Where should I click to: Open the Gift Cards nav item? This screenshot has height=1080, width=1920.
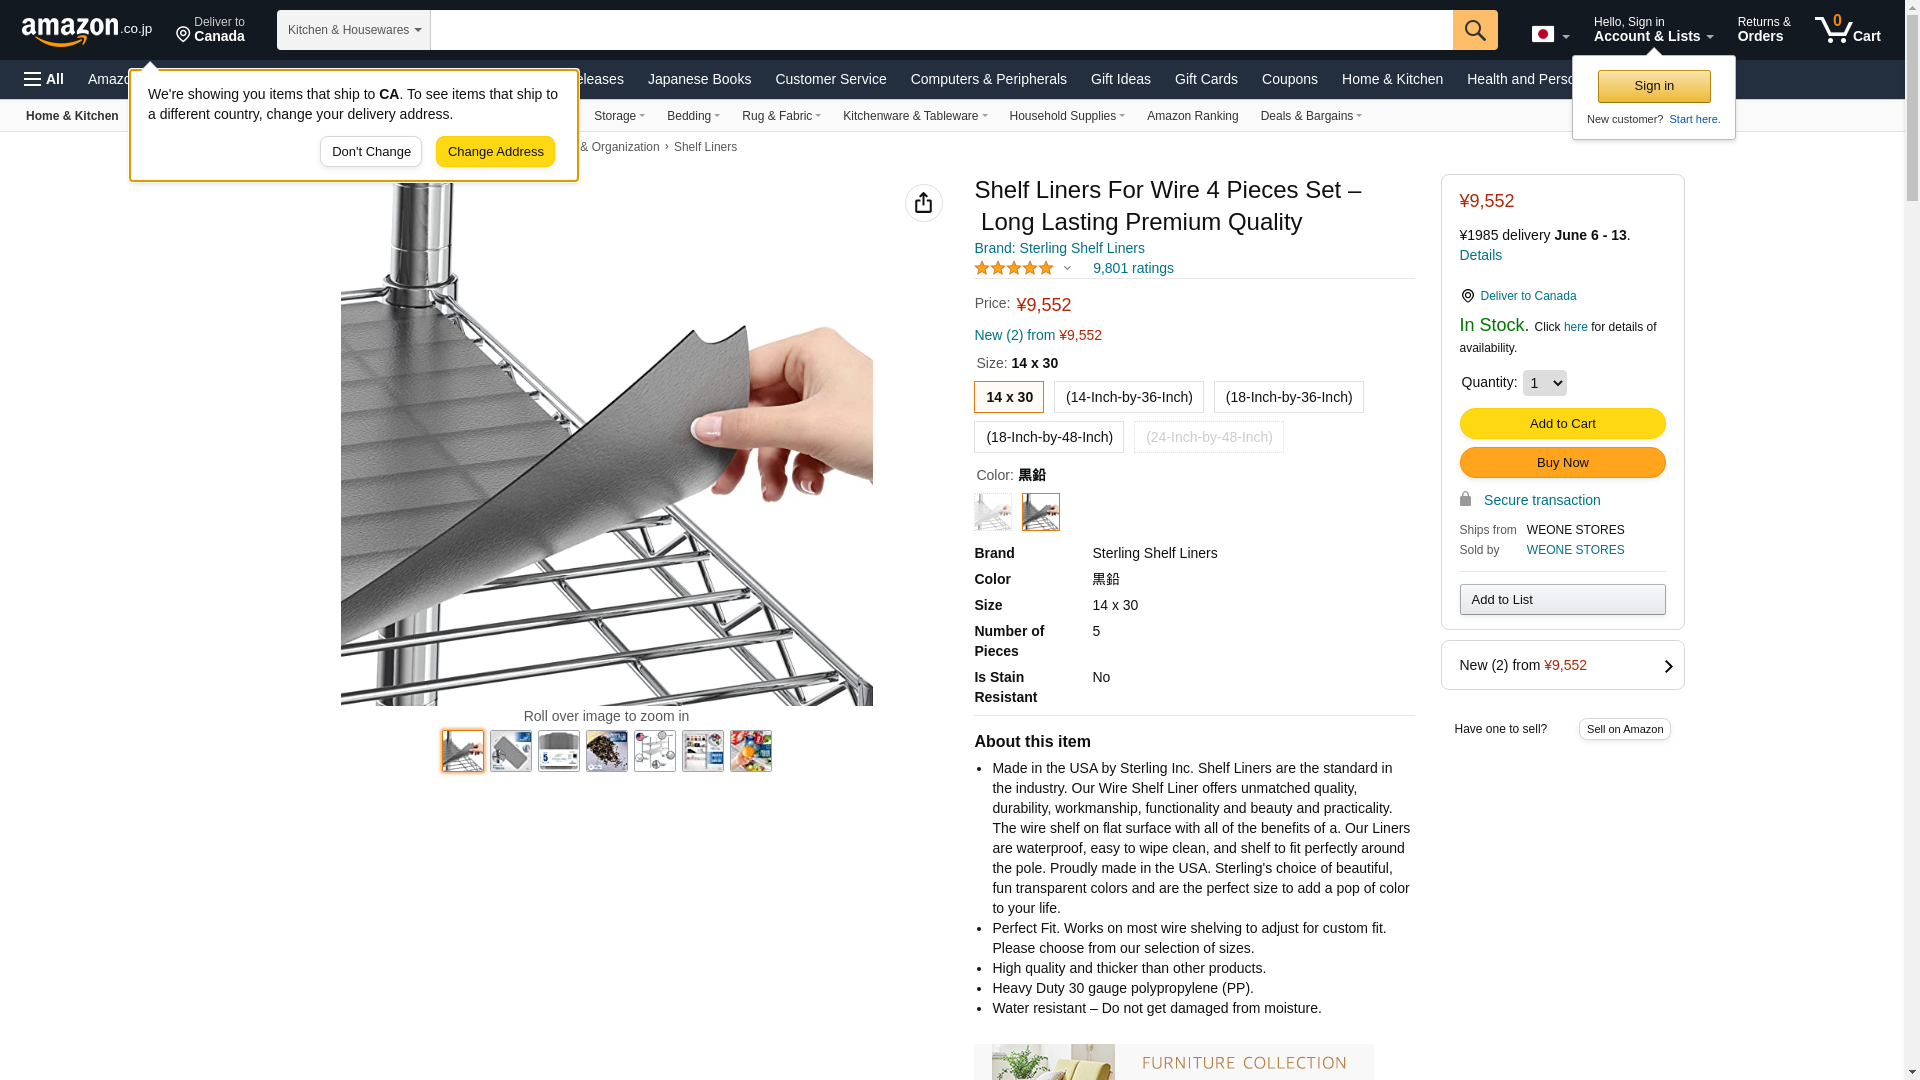(x=1206, y=79)
